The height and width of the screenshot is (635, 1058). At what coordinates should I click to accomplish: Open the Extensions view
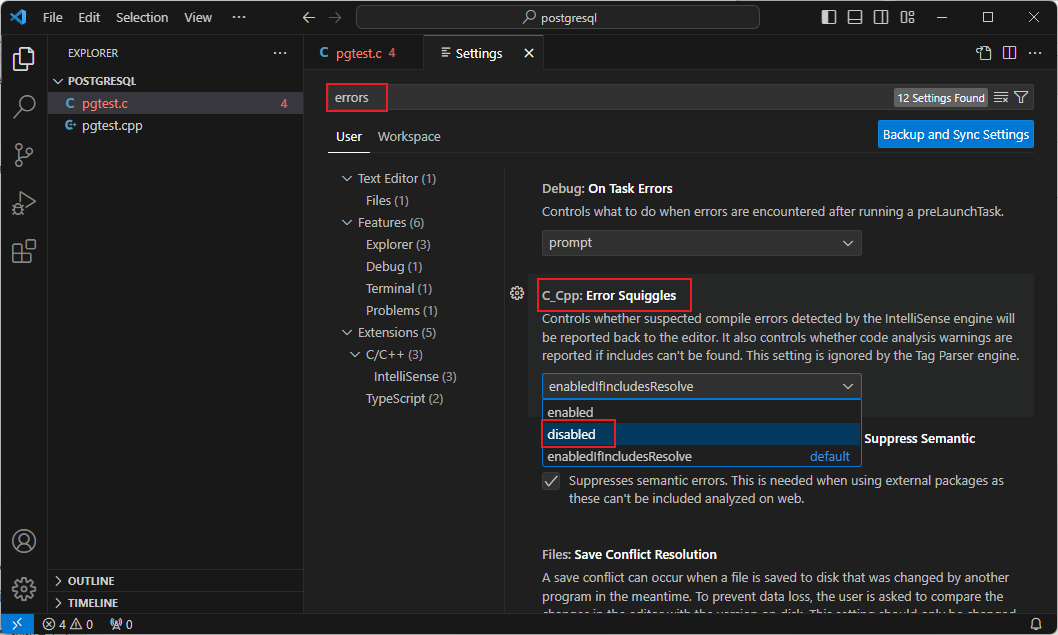coord(24,252)
